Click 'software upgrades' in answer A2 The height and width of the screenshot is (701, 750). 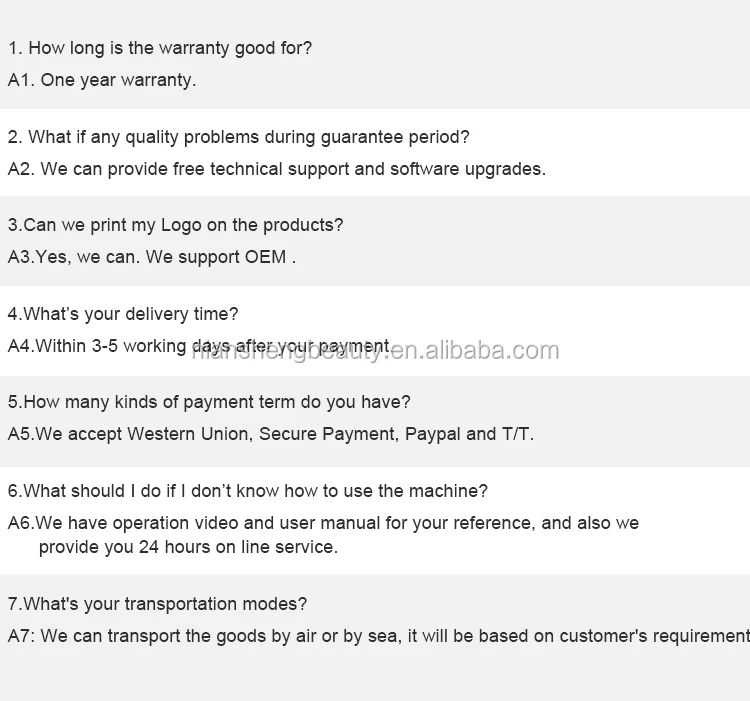click(x=468, y=170)
